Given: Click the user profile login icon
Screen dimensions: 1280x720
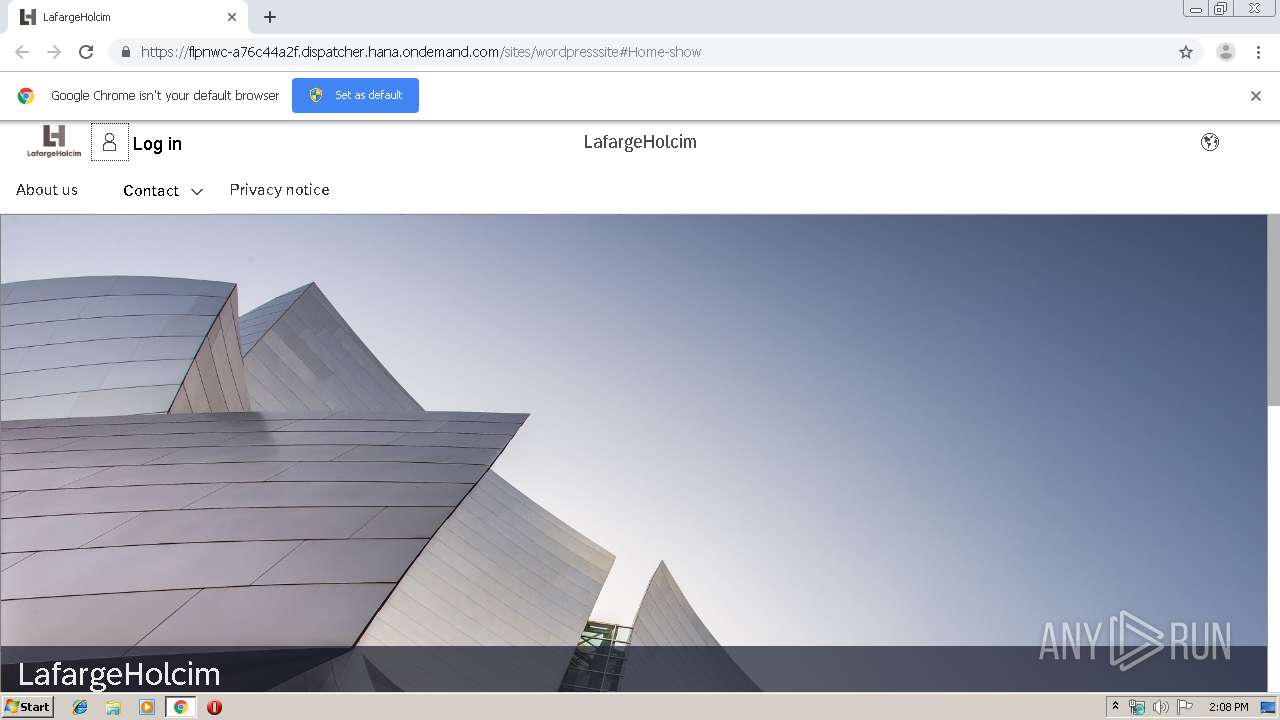Looking at the screenshot, I should (x=110, y=142).
